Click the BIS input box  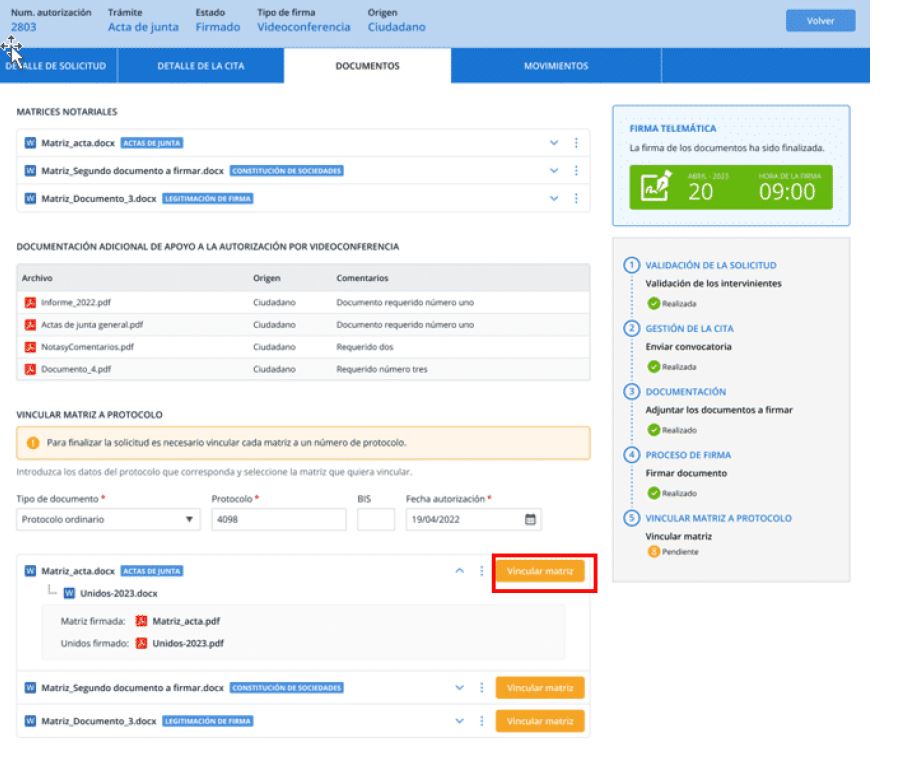375,519
